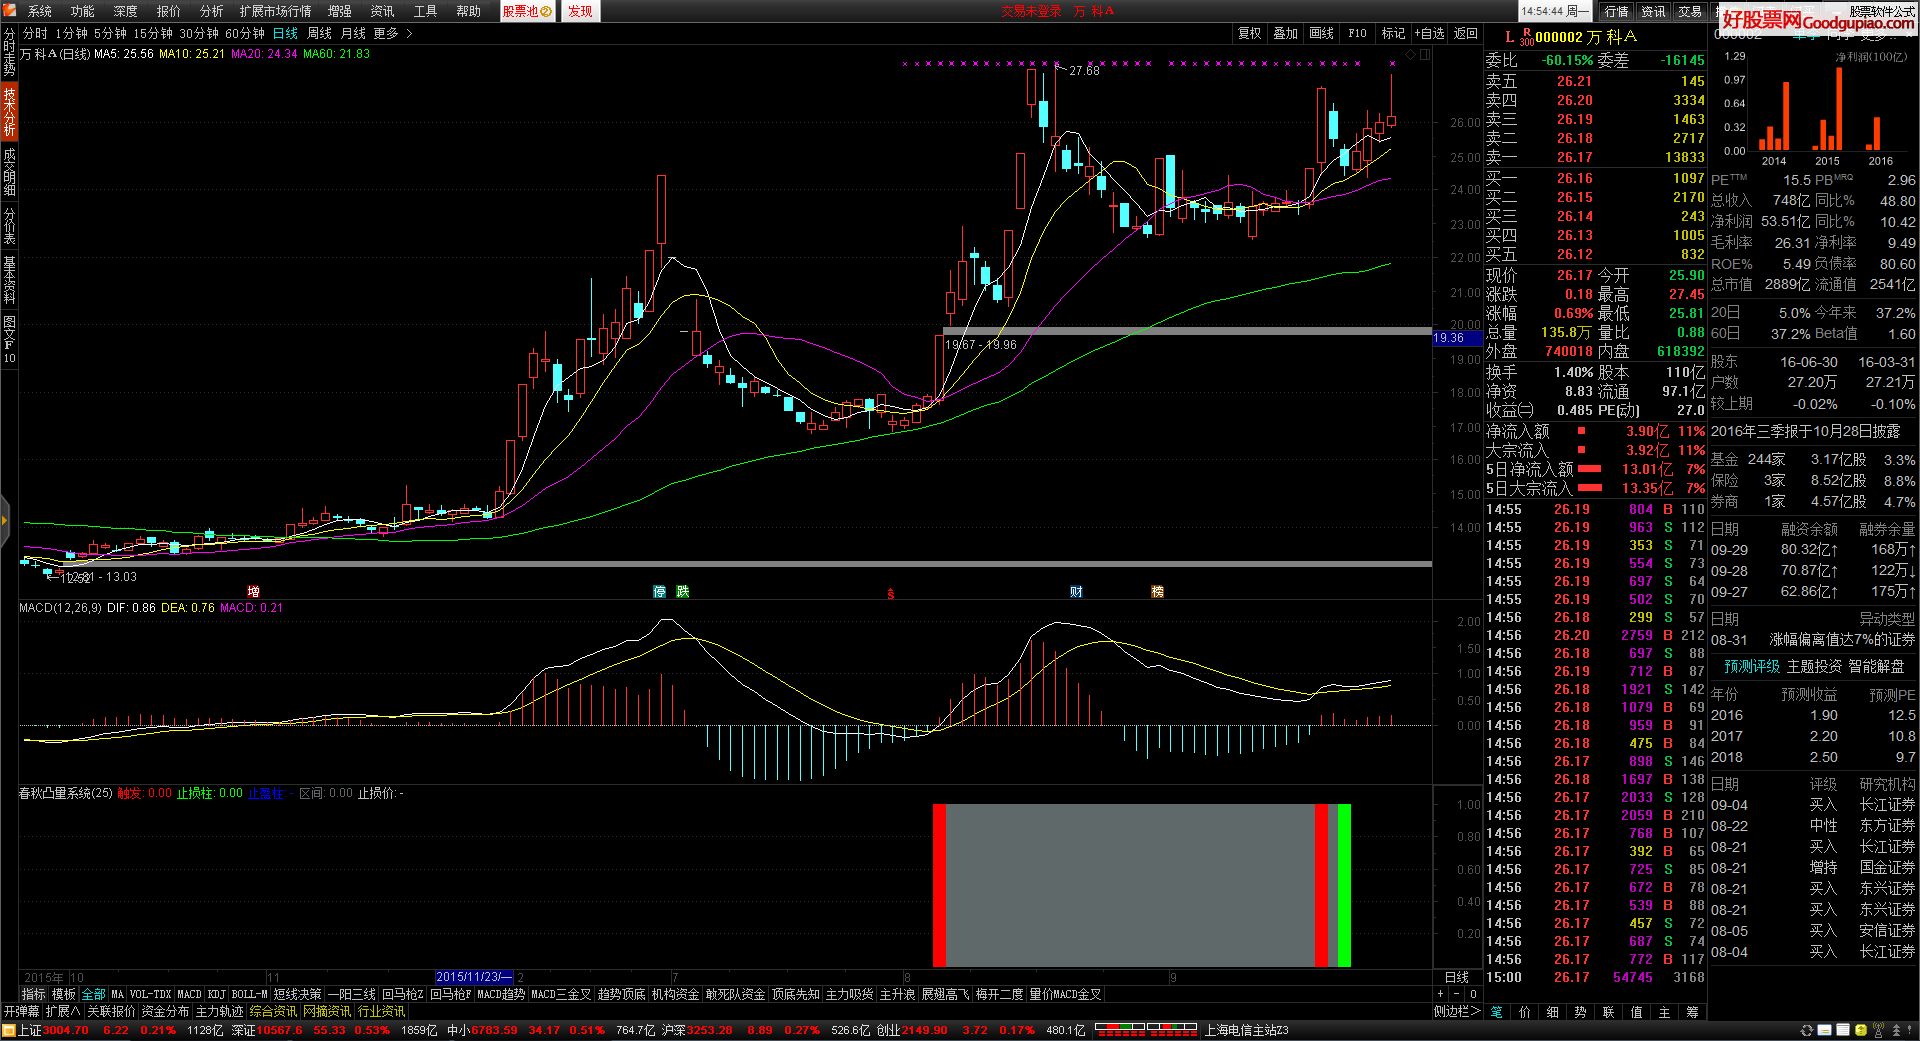Click the 0 reset button below 日线

tap(1473, 994)
